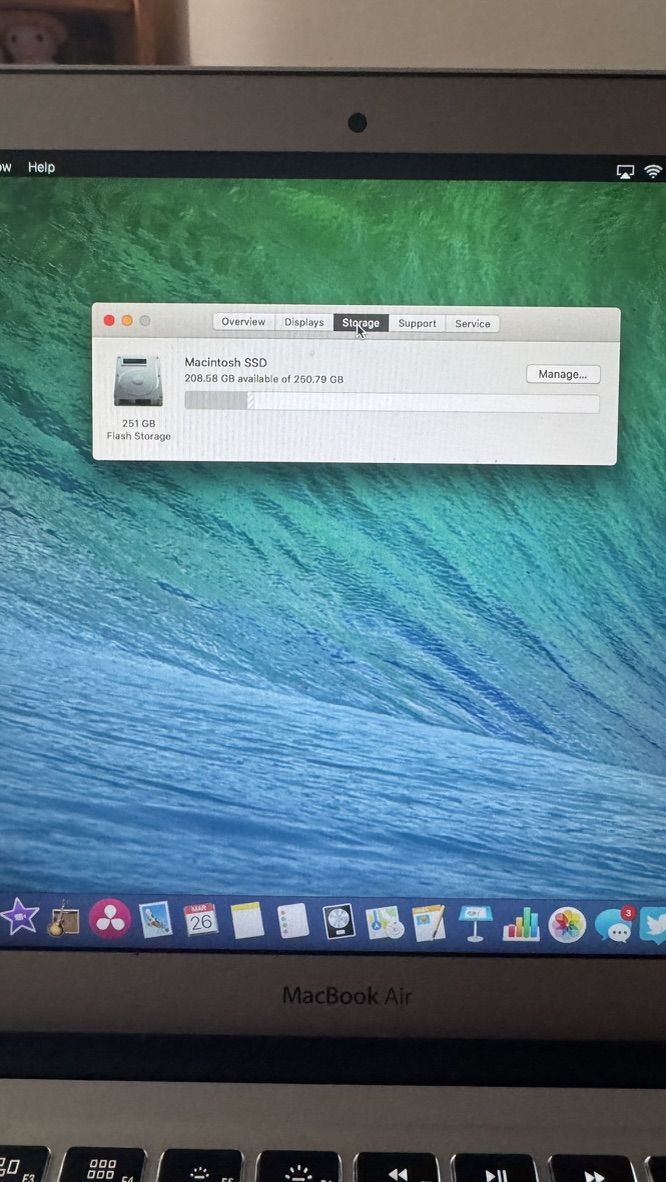Open the Help menu
666x1182 pixels.
pos(41,167)
